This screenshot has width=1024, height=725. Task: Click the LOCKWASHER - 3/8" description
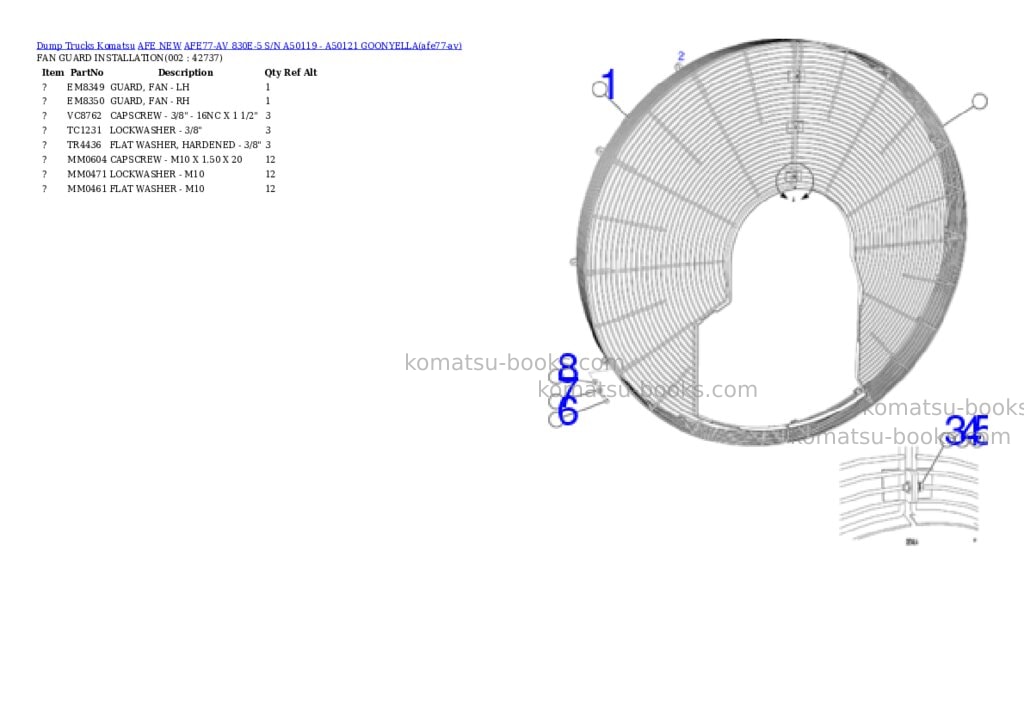(x=155, y=131)
